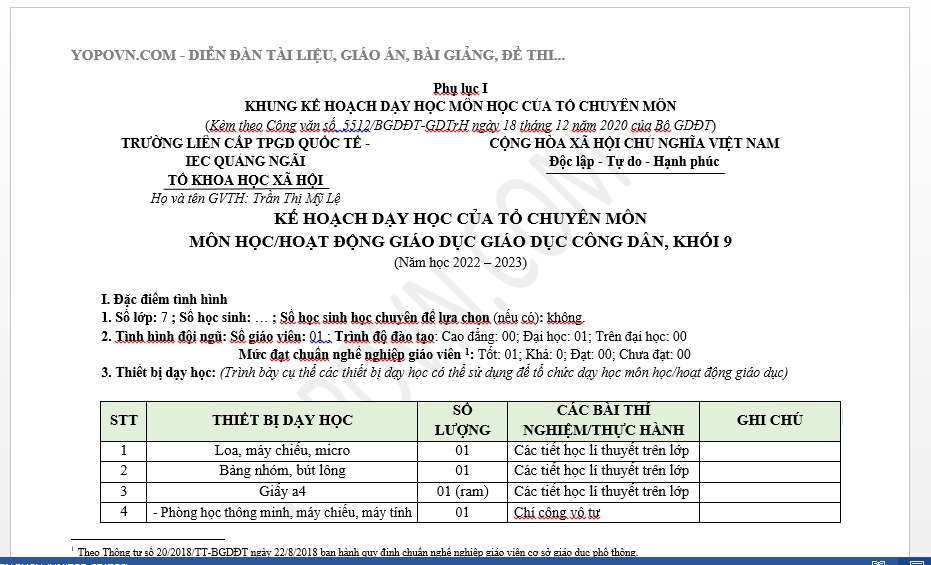
Task: Click the 'STT' table header cell
Action: pos(124,420)
